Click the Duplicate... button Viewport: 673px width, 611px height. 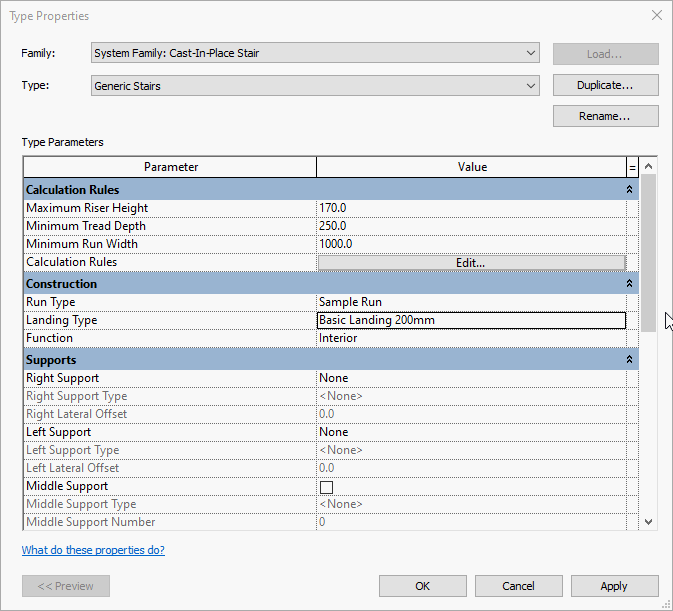pyautogui.click(x=605, y=85)
